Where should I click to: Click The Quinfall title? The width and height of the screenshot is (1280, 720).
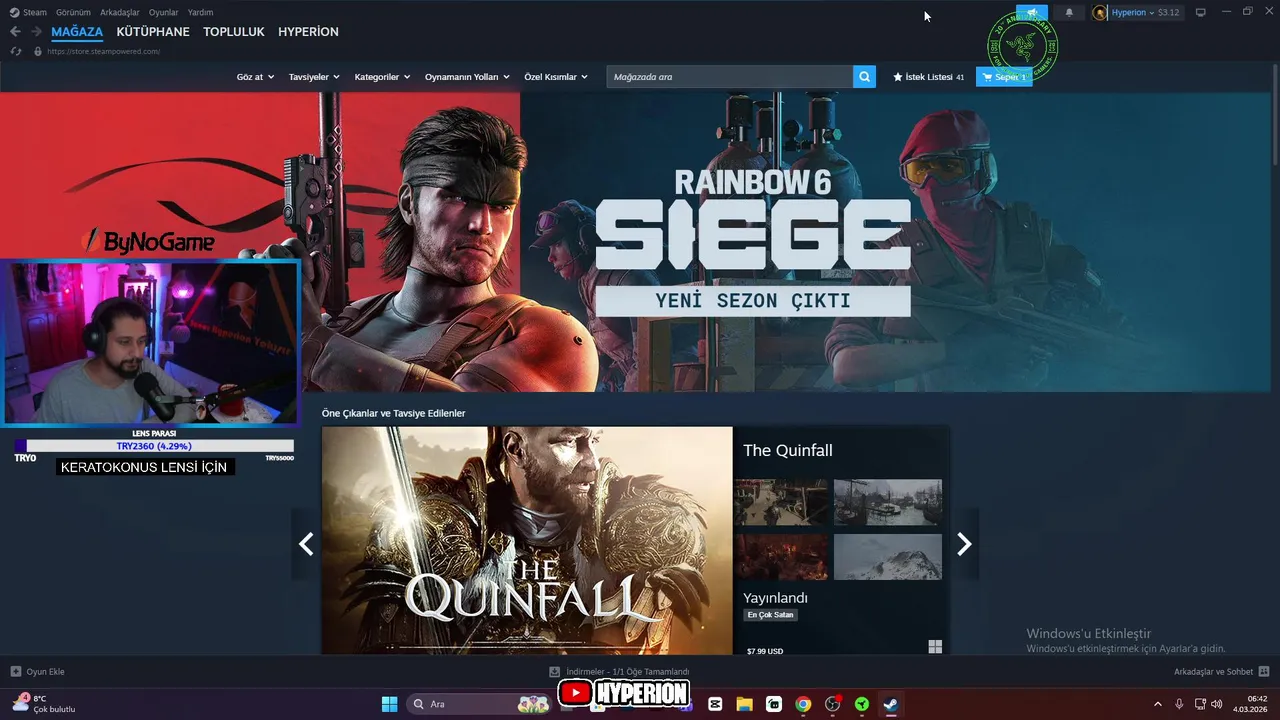(x=787, y=450)
